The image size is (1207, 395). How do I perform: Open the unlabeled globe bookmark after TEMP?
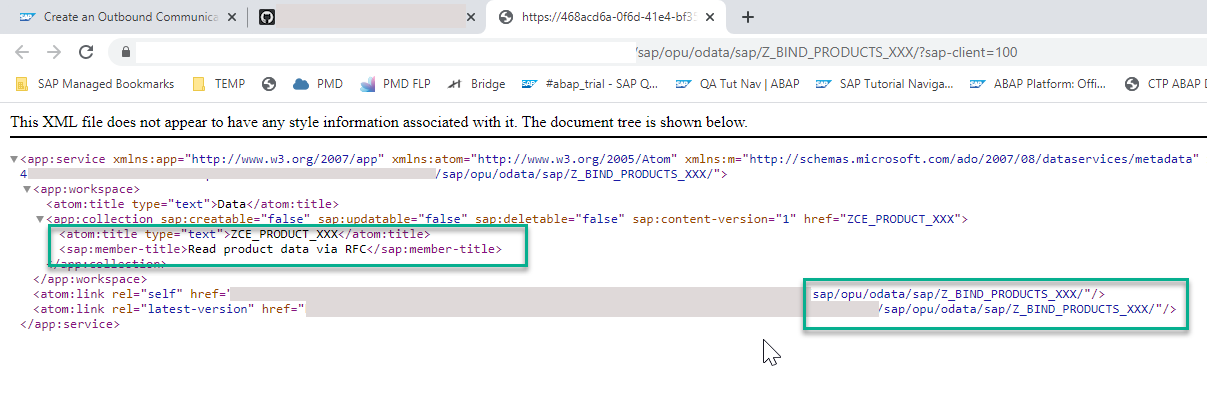coord(269,84)
